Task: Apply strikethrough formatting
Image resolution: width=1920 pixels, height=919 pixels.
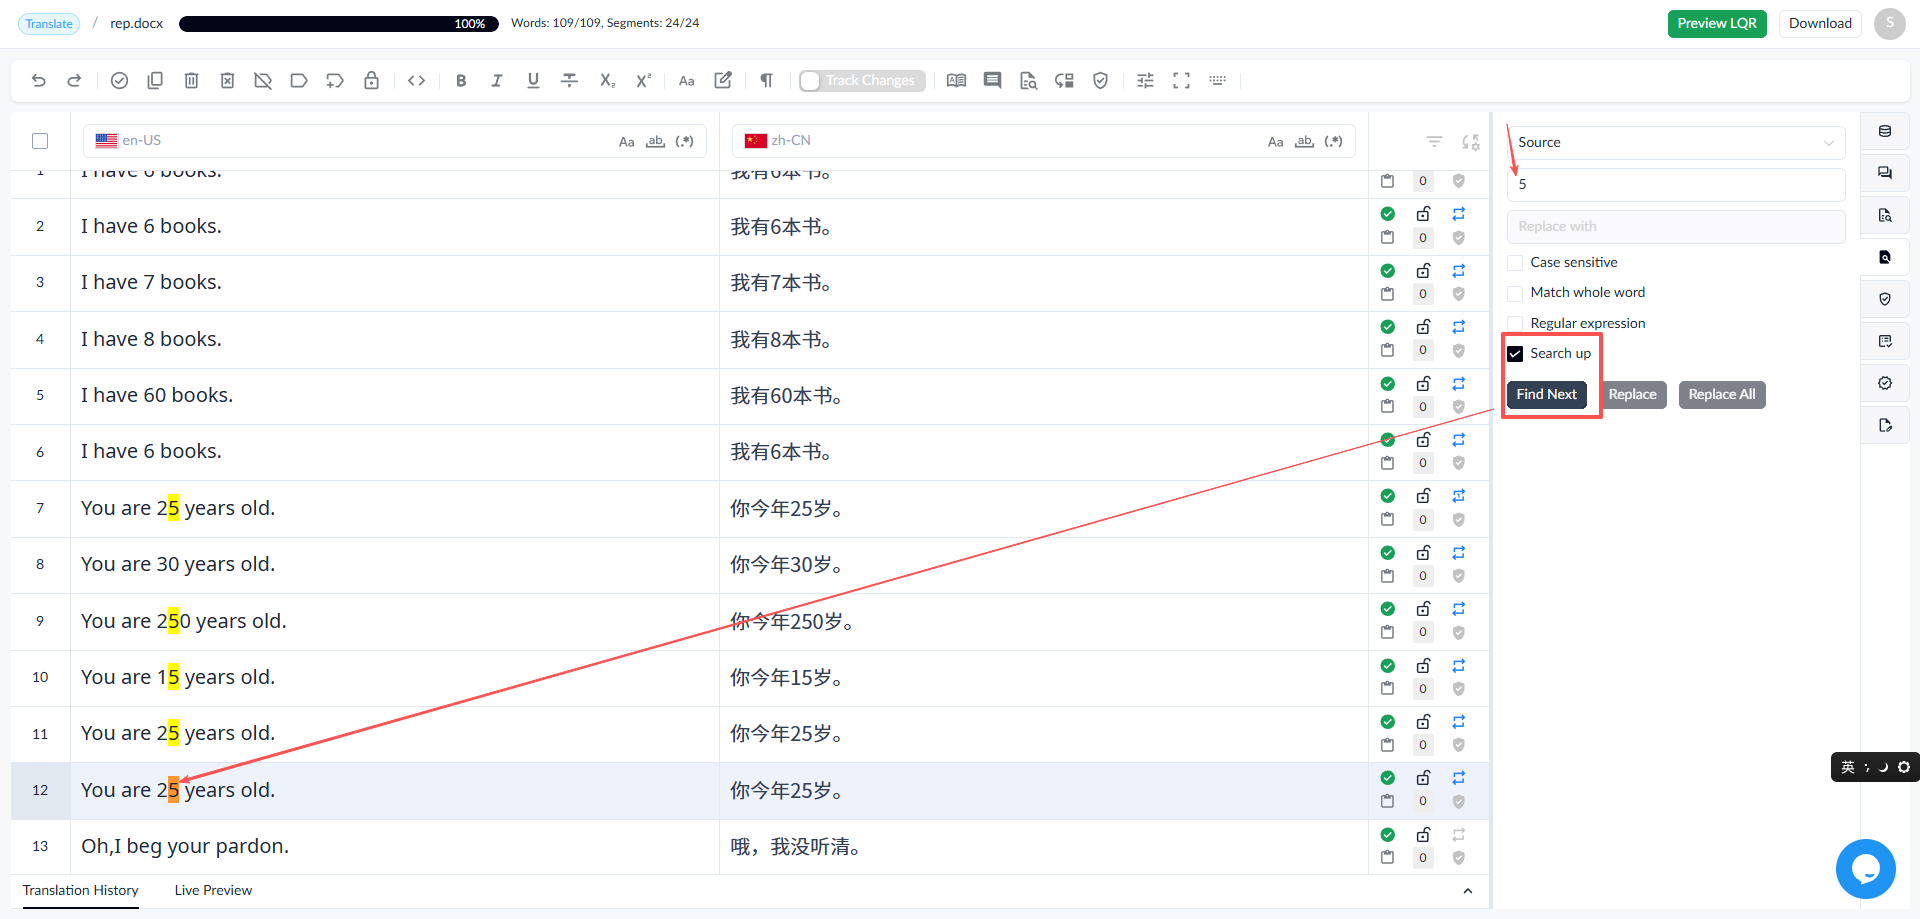Action: (570, 81)
